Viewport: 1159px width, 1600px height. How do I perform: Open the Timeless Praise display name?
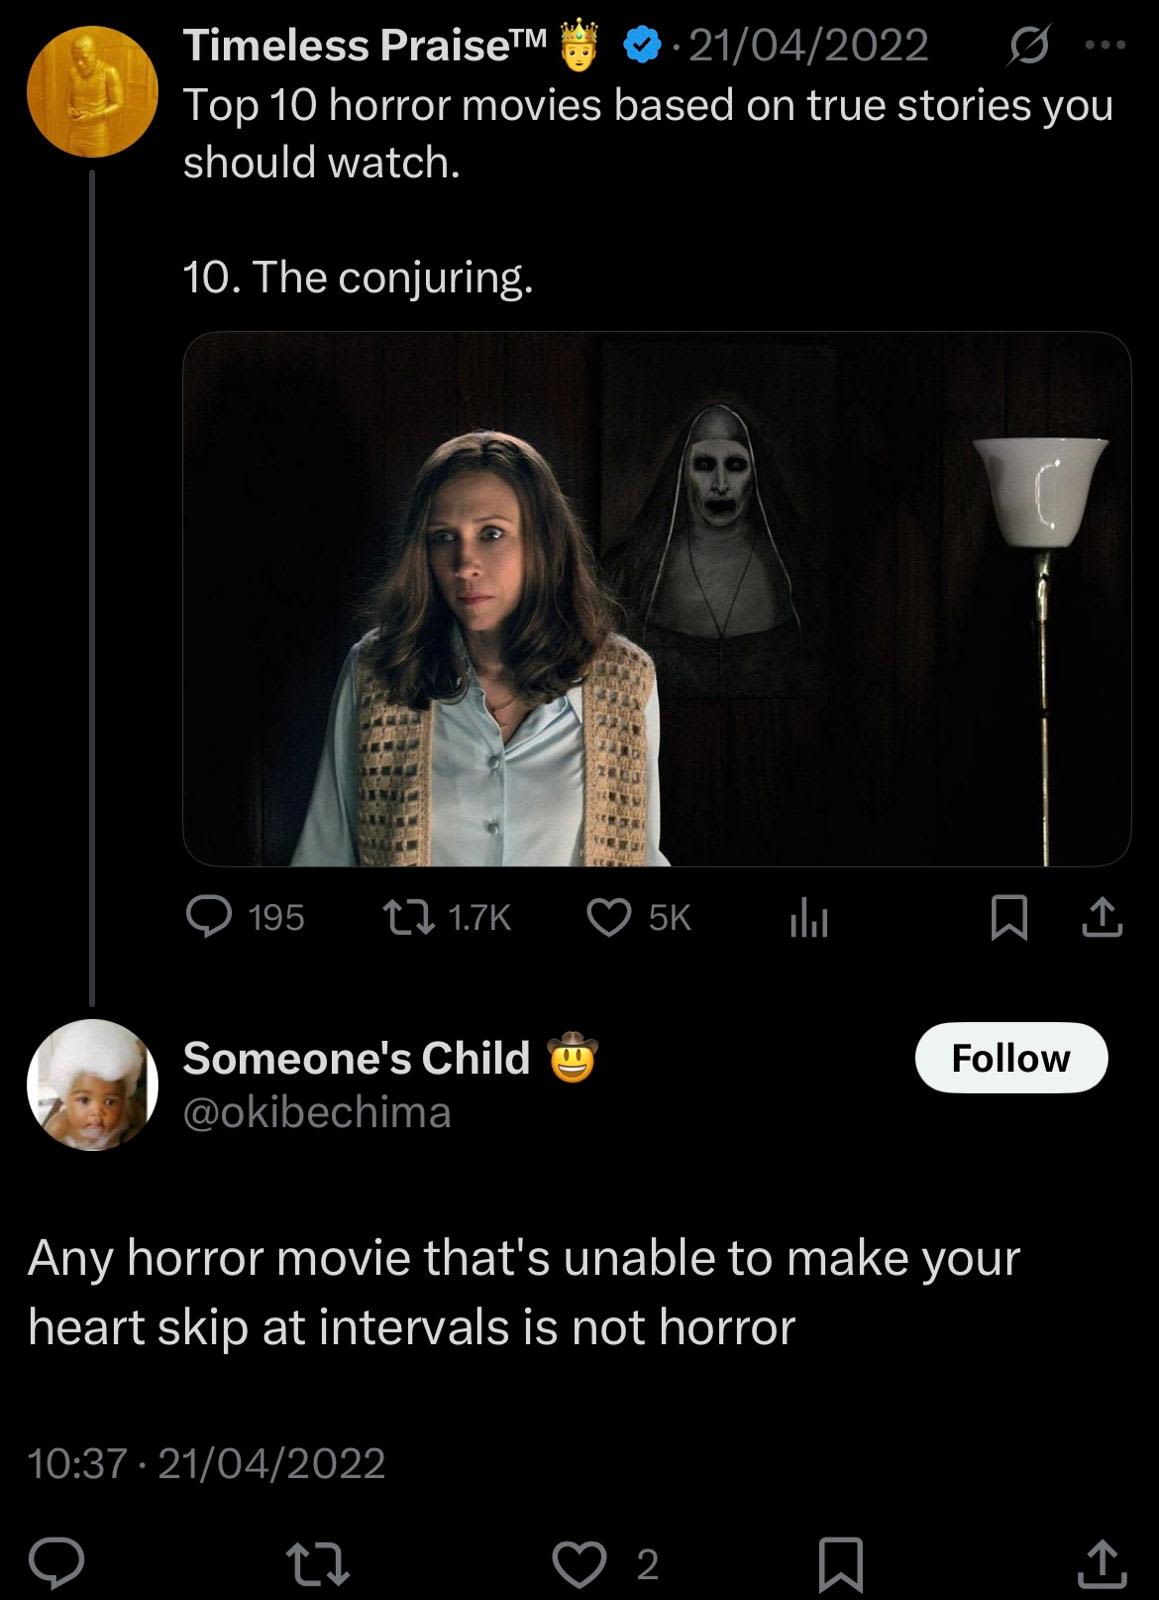[x=364, y=45]
